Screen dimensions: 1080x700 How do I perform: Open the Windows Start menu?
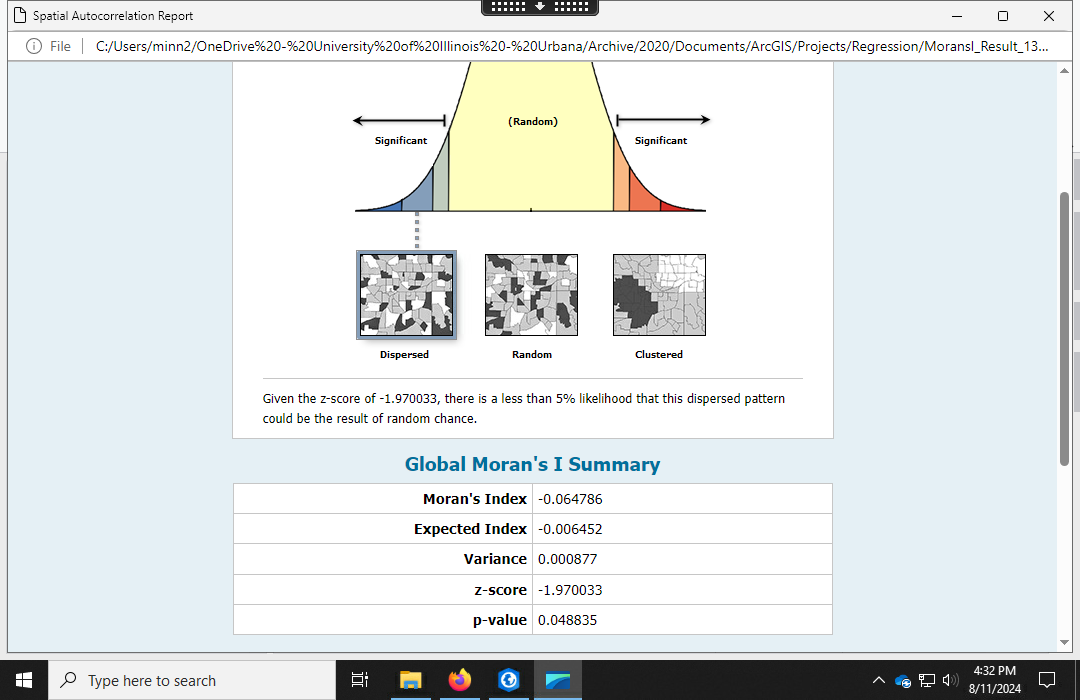pos(24,680)
